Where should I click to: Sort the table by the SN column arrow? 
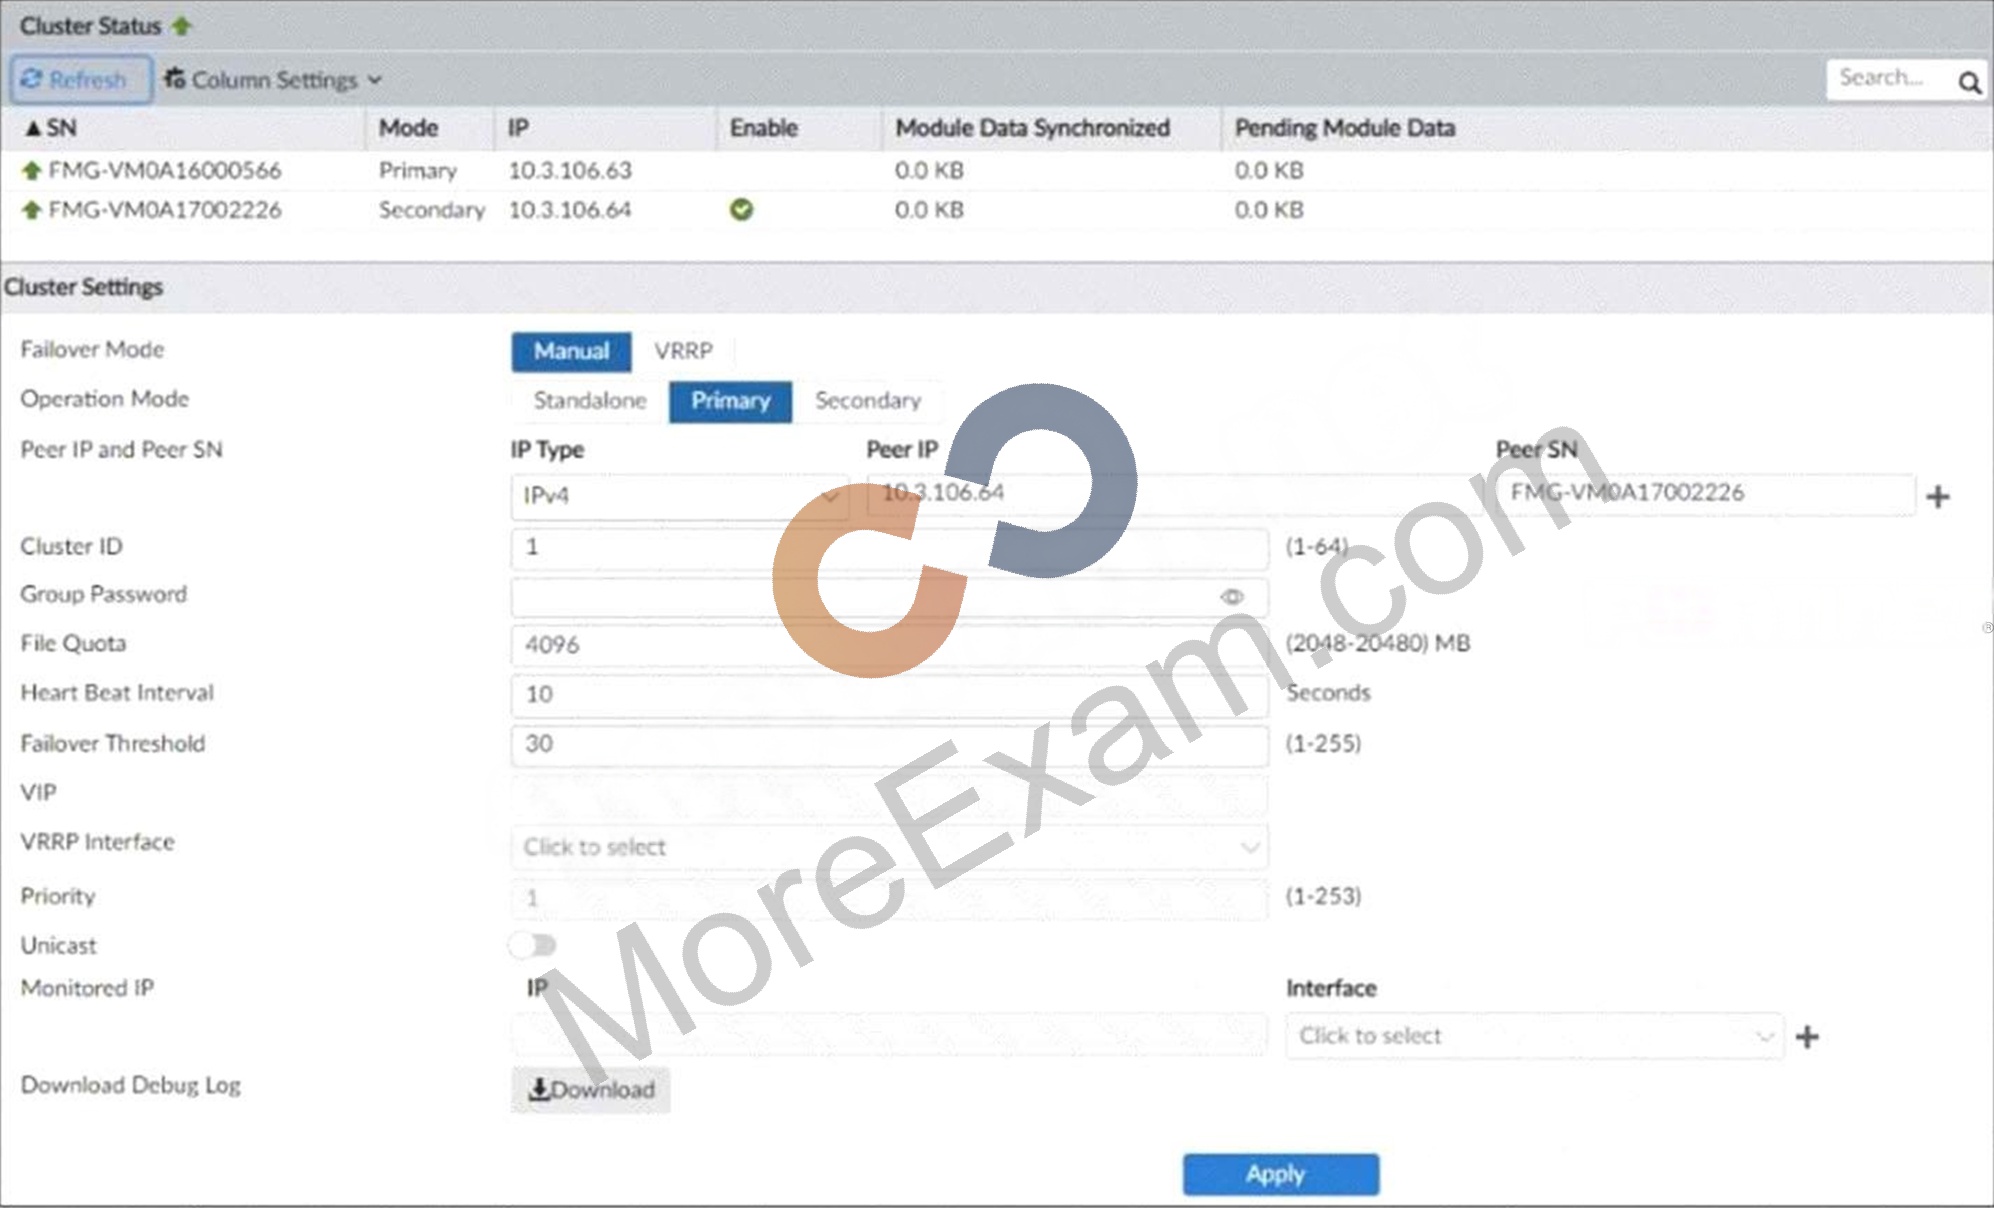pos(33,128)
